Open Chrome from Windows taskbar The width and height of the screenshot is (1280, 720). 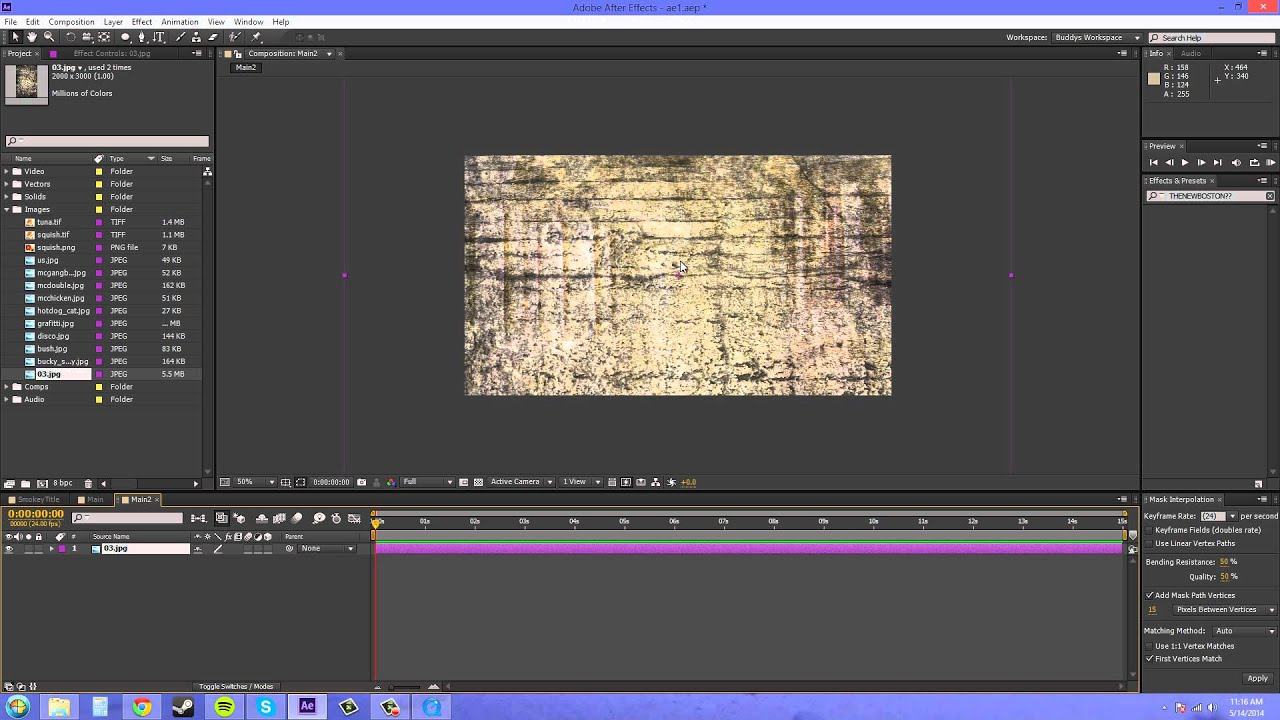tap(142, 707)
